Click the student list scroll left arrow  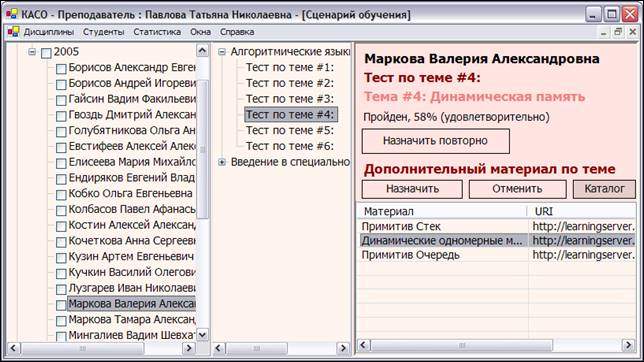pos(13,348)
